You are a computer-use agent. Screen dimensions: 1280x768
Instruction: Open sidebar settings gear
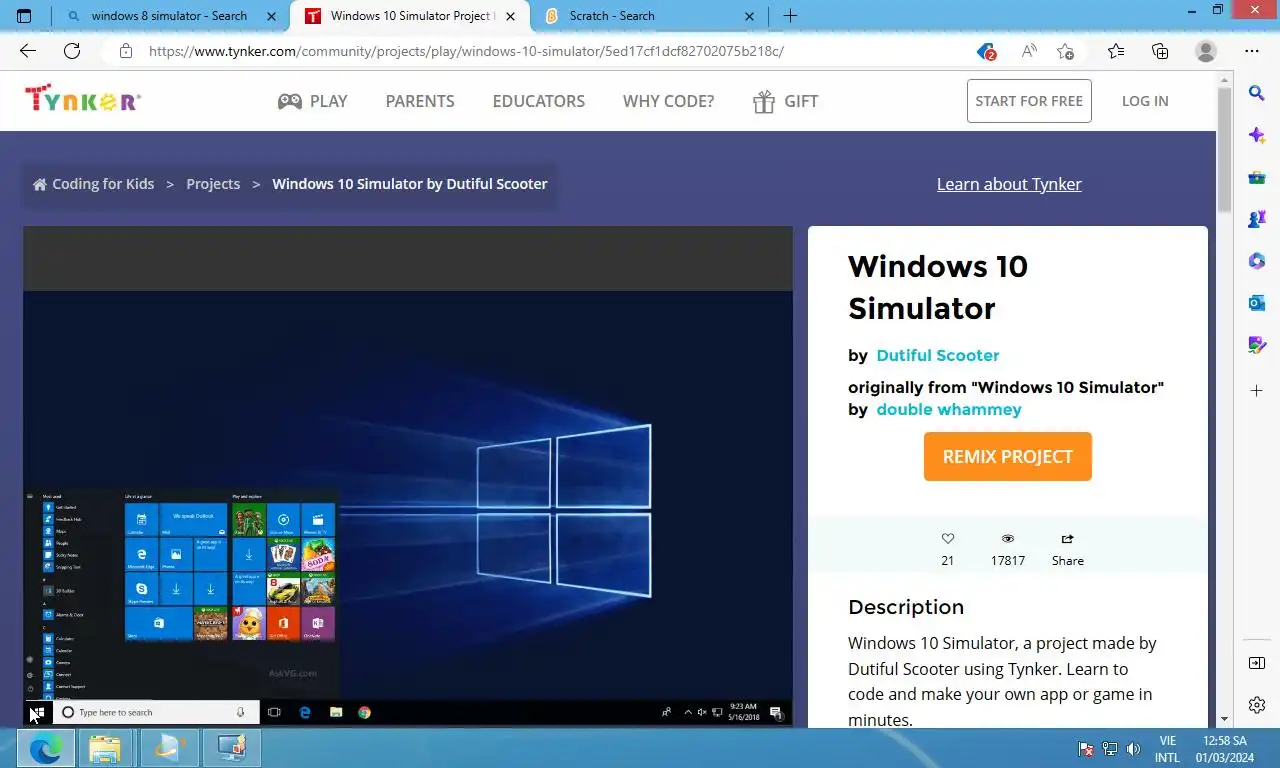click(1257, 705)
